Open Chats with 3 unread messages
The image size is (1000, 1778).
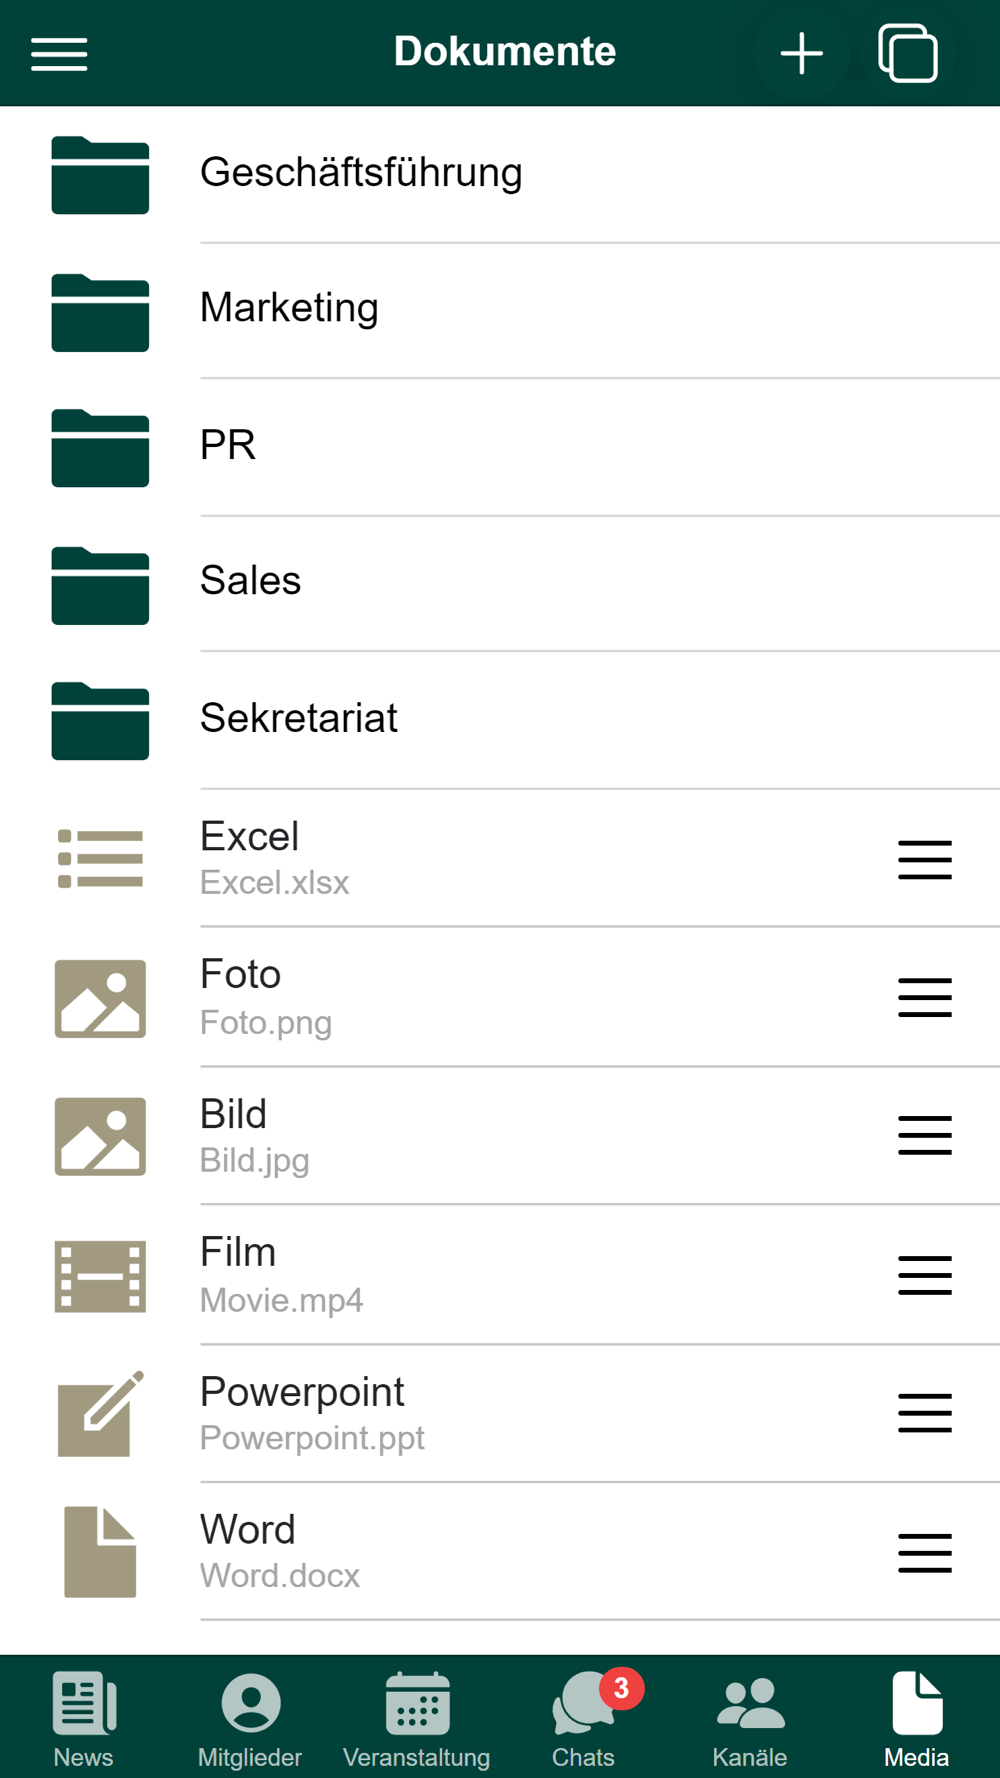pos(584,1720)
